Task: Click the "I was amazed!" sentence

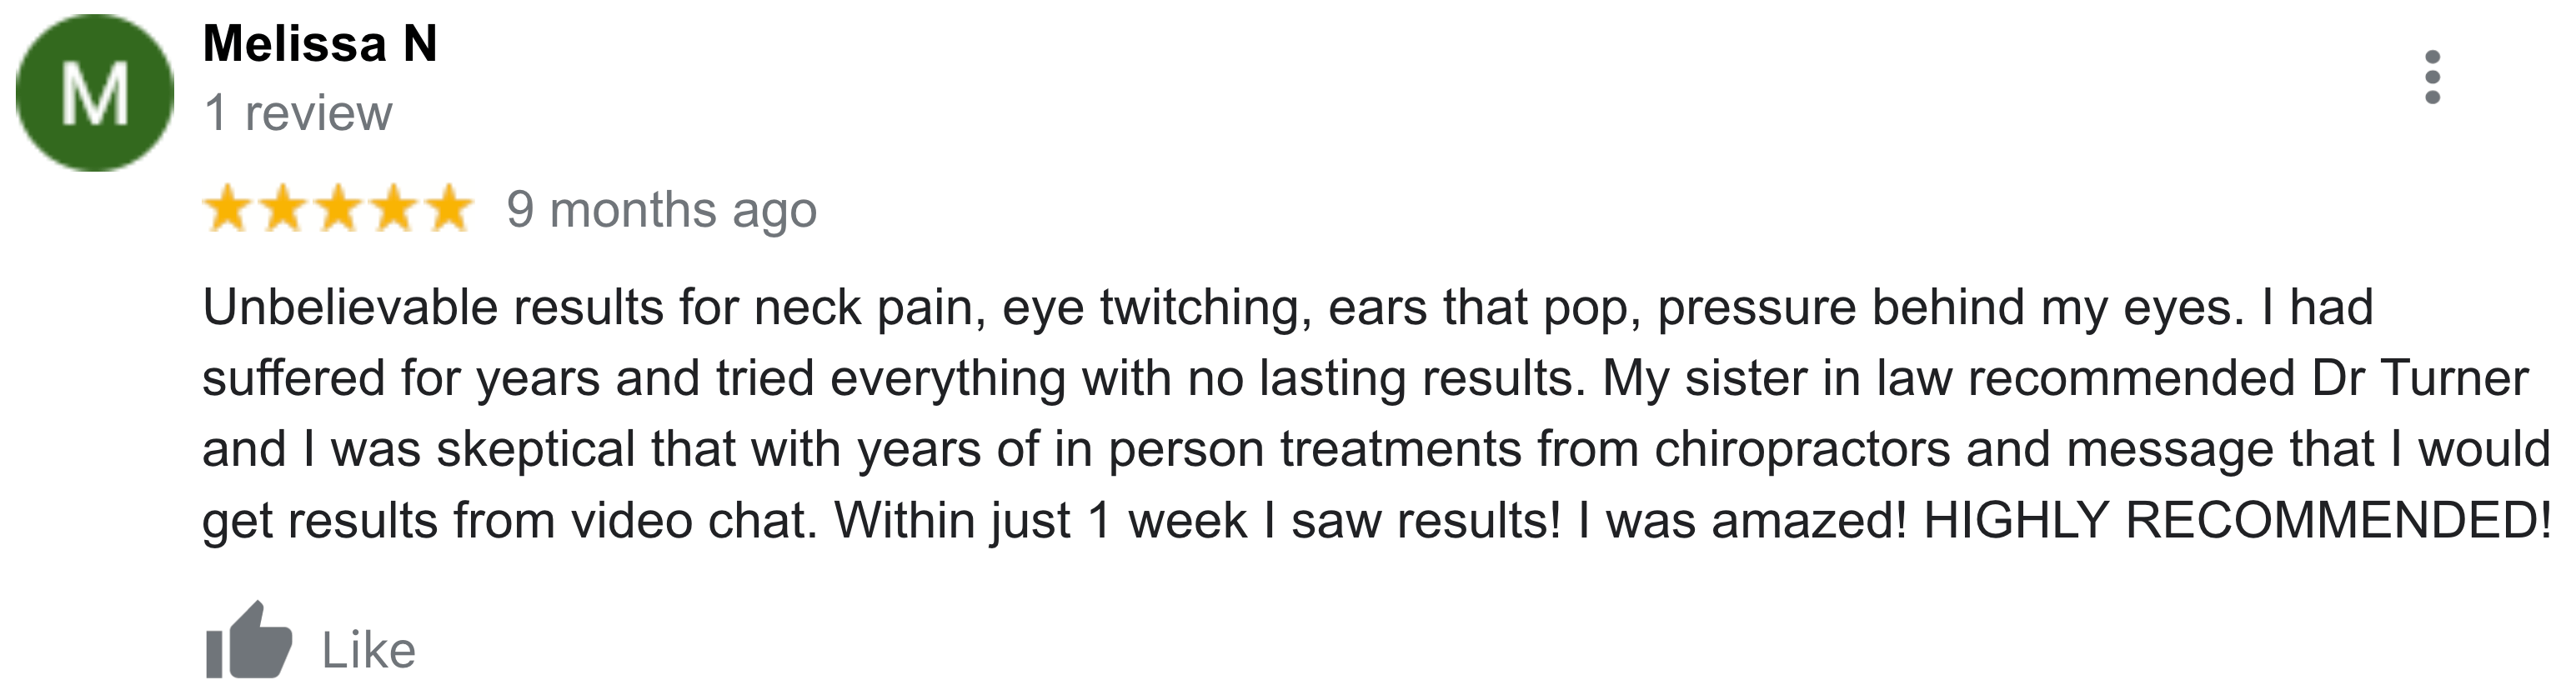Action: click(1743, 520)
